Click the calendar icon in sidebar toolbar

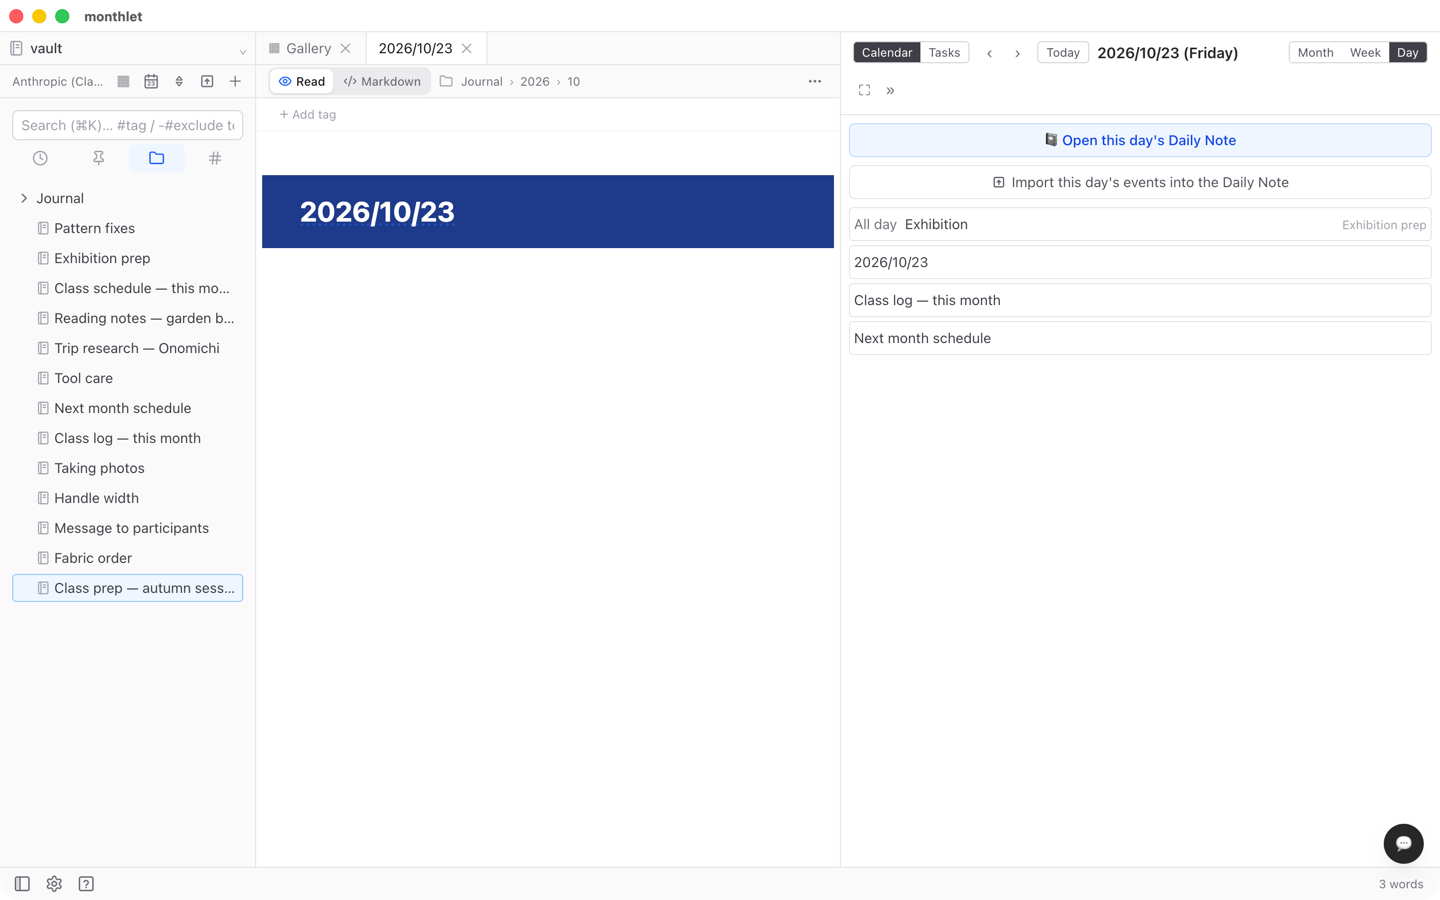click(151, 82)
